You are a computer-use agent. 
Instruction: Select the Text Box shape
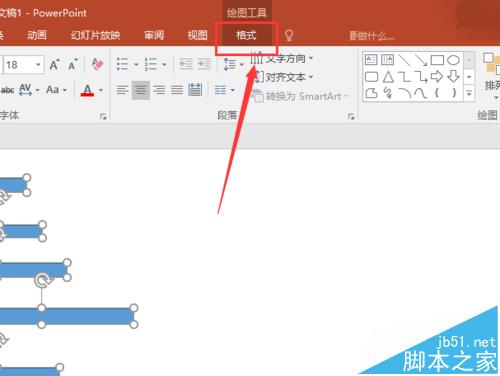click(x=371, y=60)
